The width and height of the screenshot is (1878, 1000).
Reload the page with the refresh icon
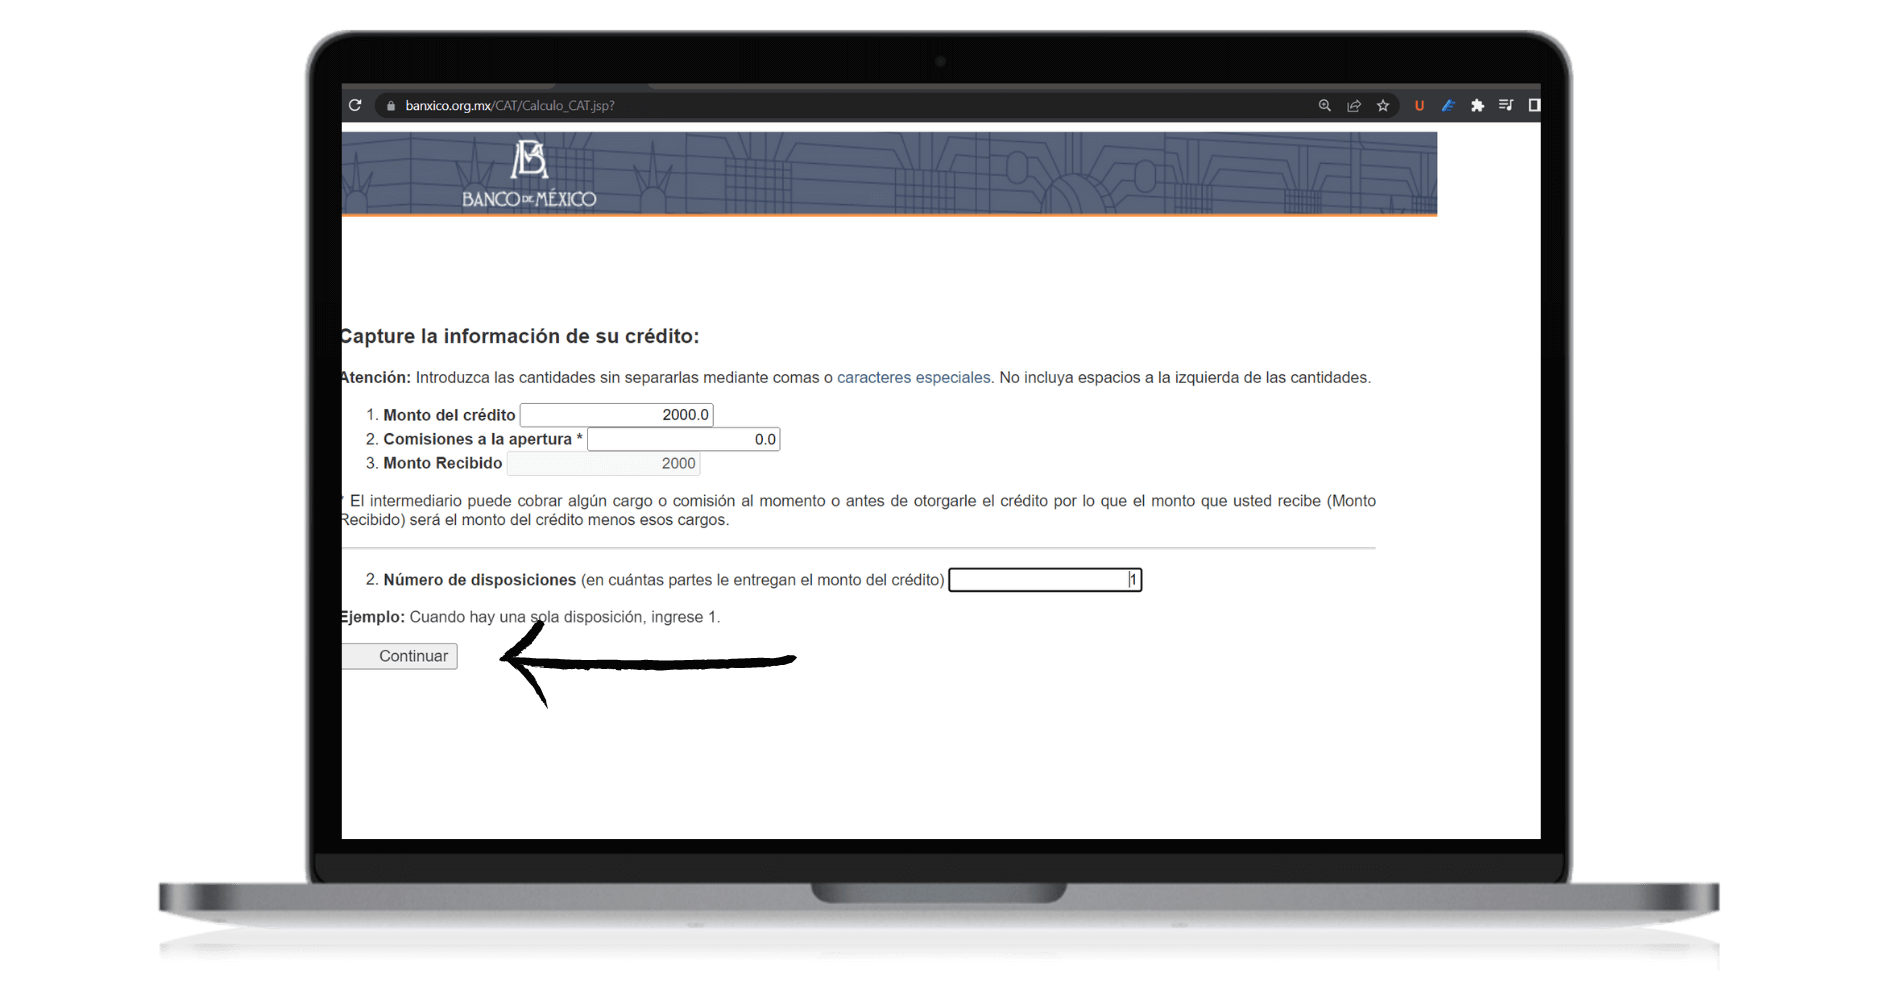[x=355, y=105]
